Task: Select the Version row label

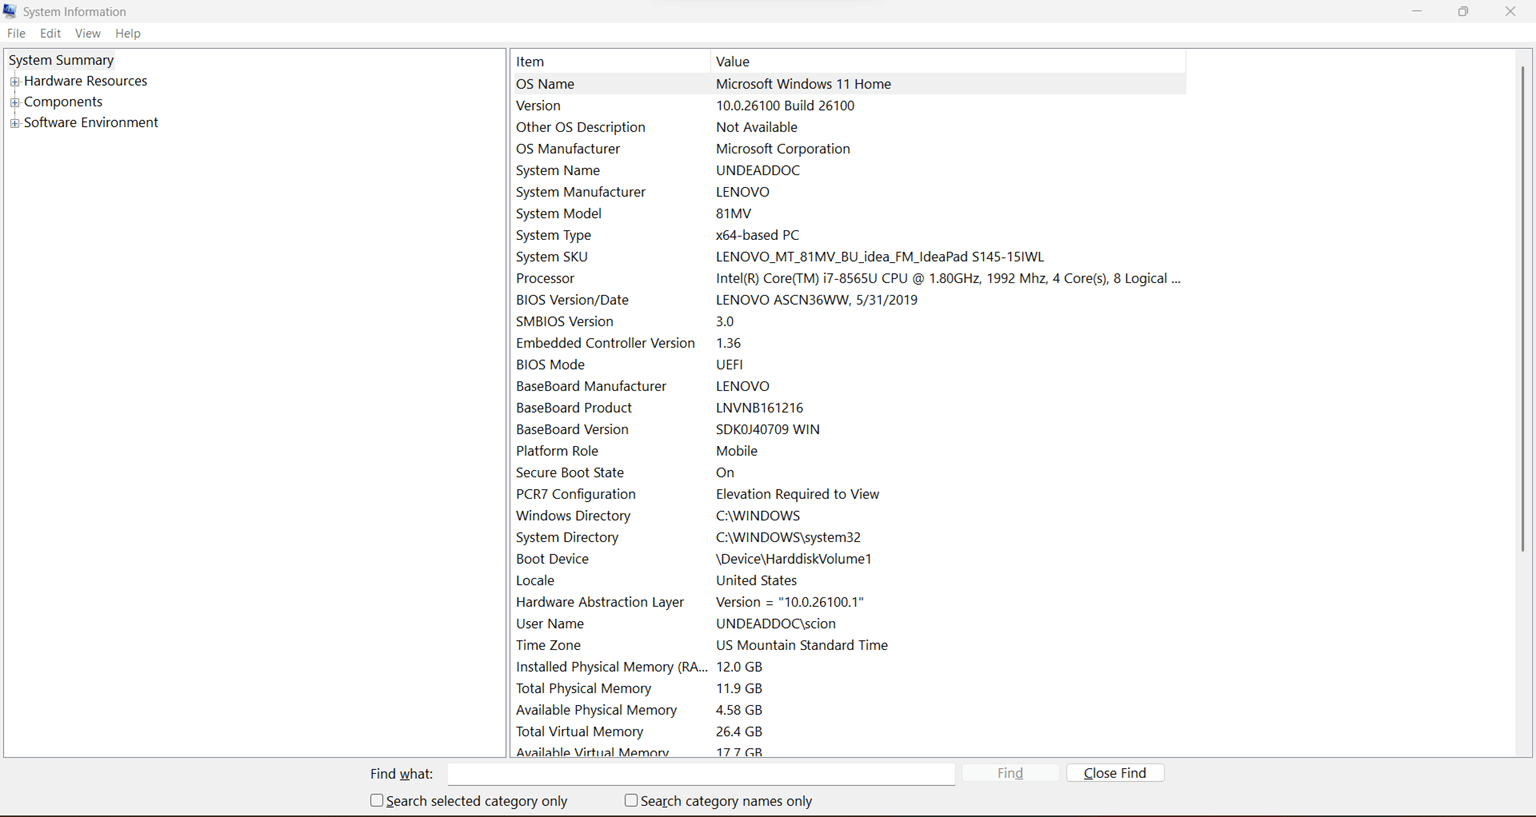Action: click(x=538, y=106)
